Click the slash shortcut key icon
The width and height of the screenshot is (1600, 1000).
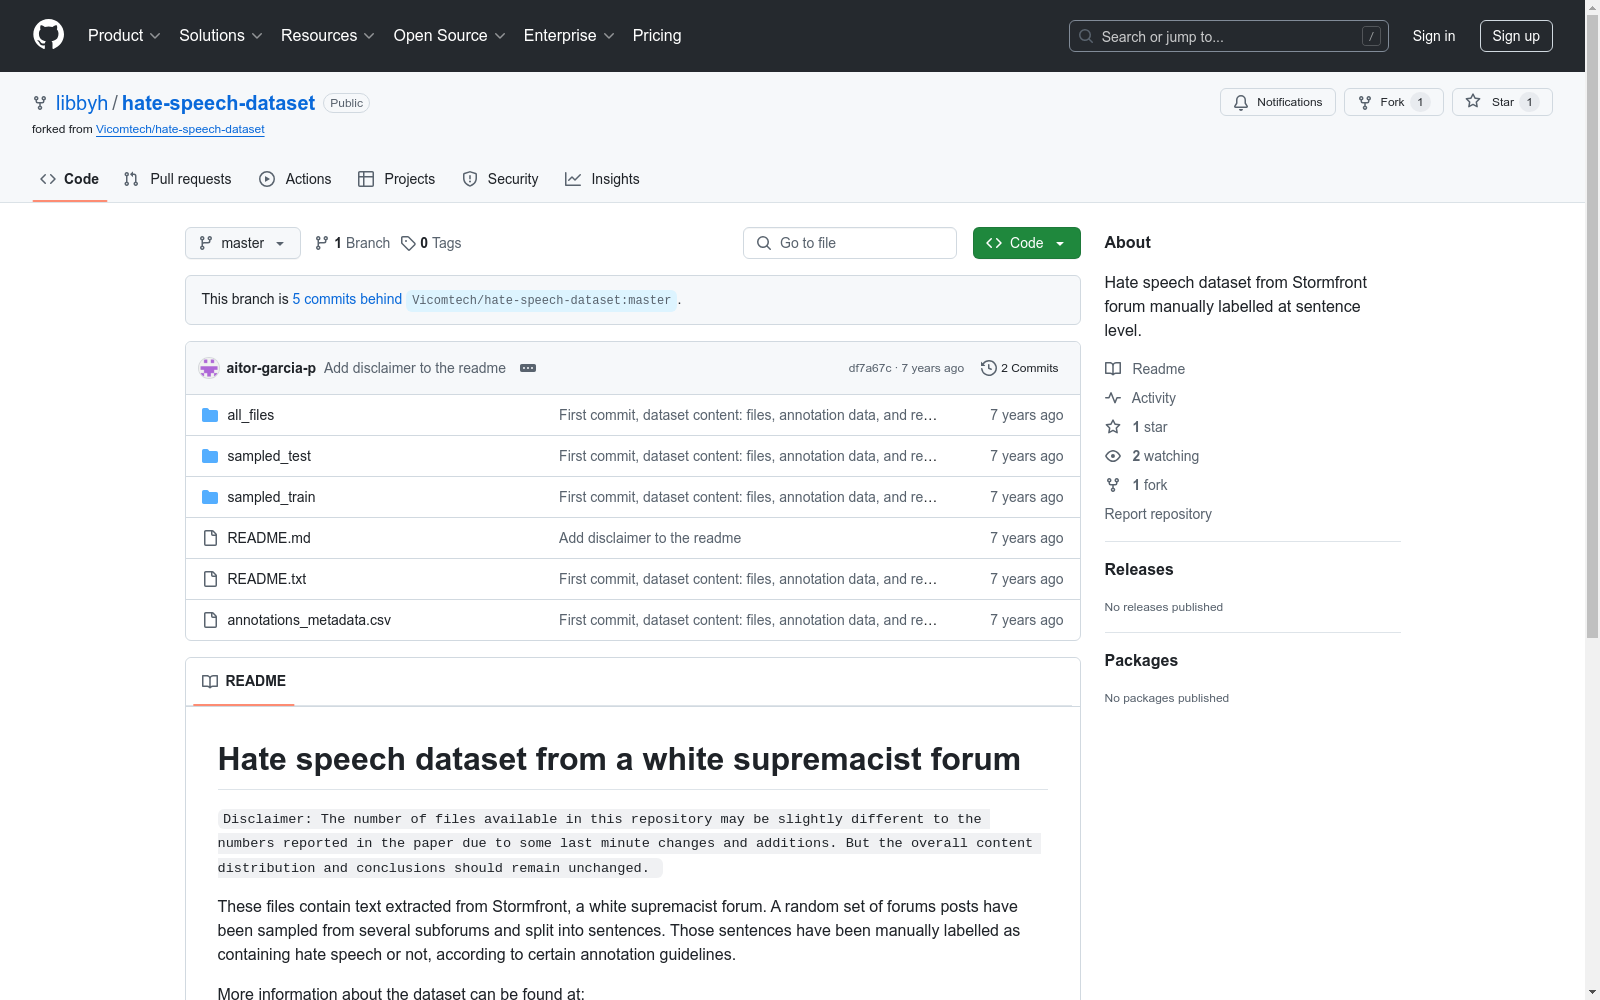(1371, 36)
